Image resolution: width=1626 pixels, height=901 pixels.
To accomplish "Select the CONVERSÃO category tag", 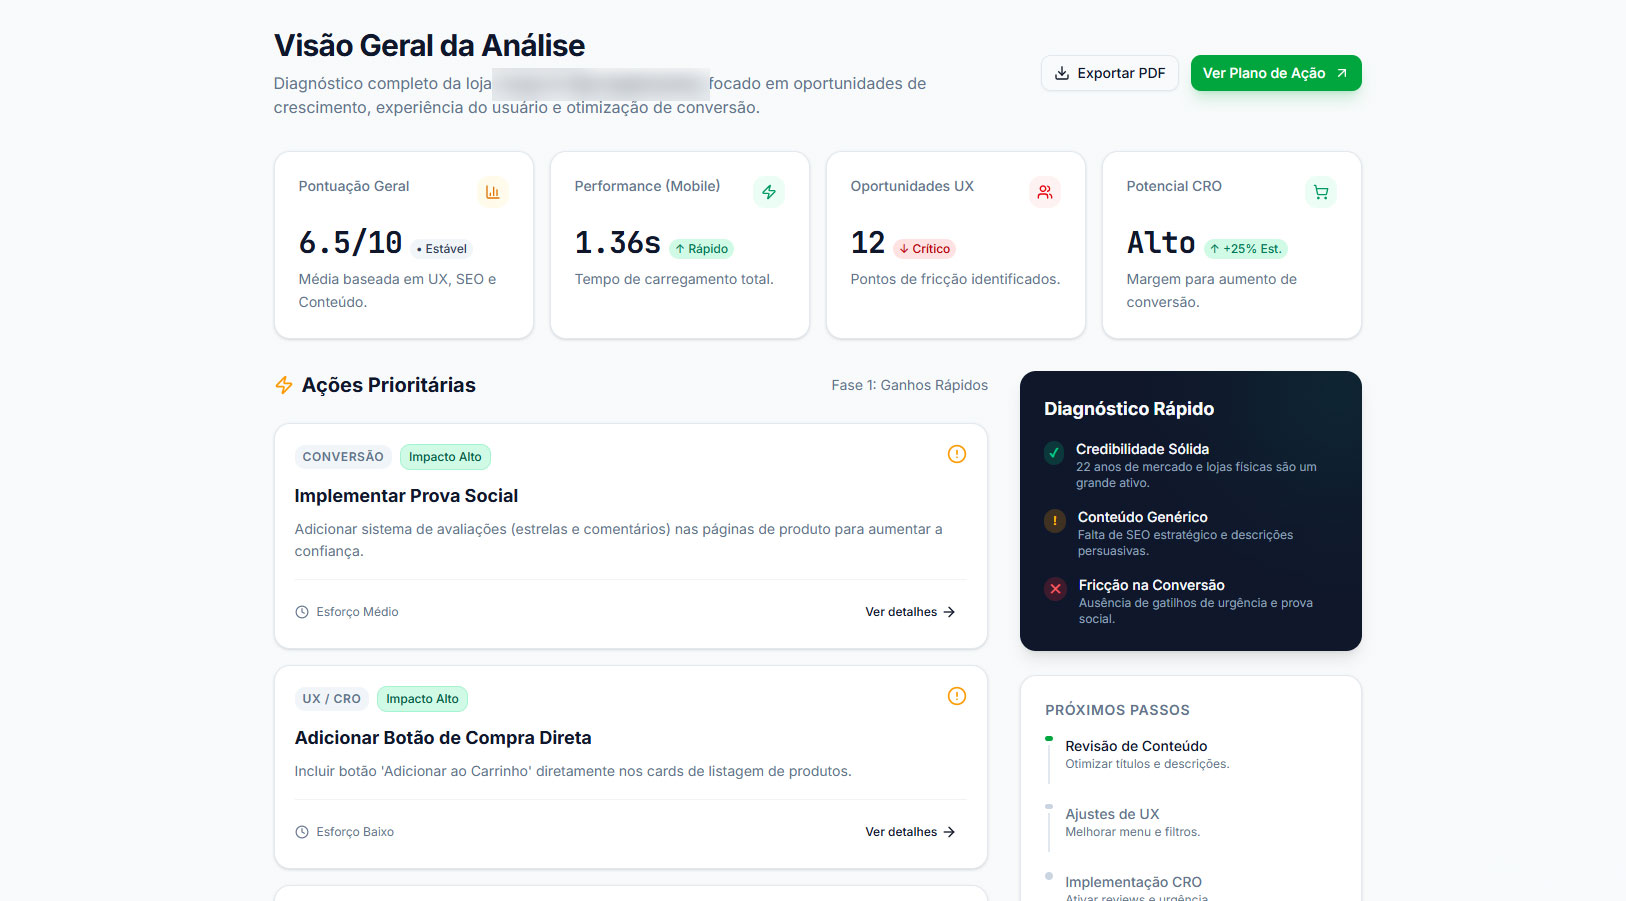I will (343, 456).
